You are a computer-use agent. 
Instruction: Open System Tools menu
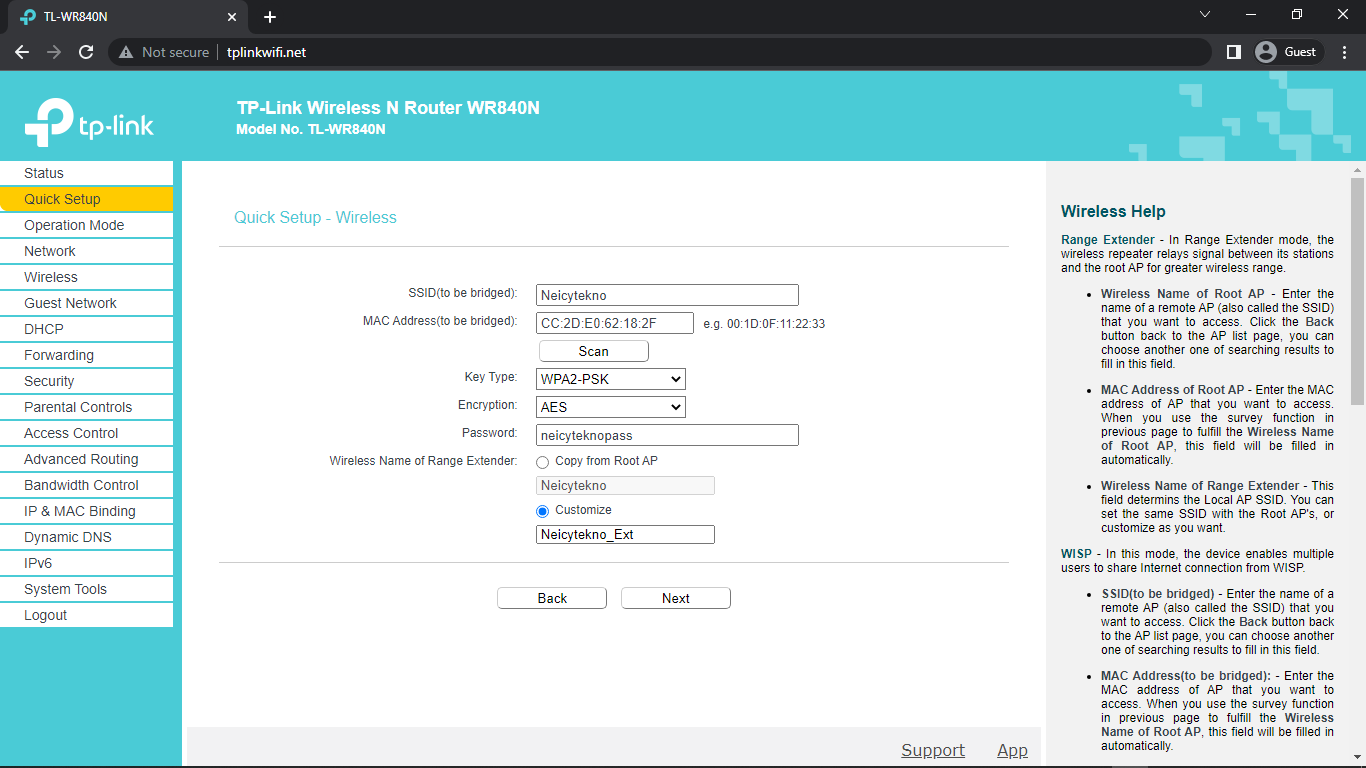[x=86, y=589]
